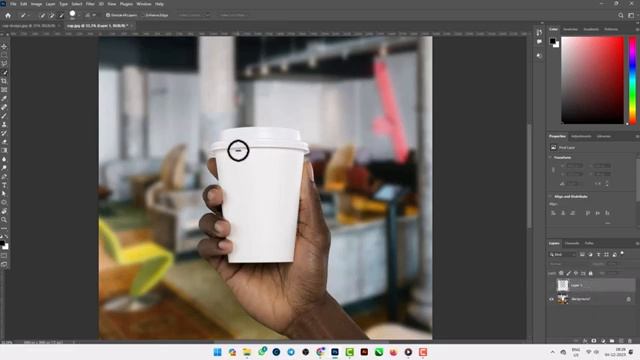Choose Add to Selection mode

click(x=52, y=15)
